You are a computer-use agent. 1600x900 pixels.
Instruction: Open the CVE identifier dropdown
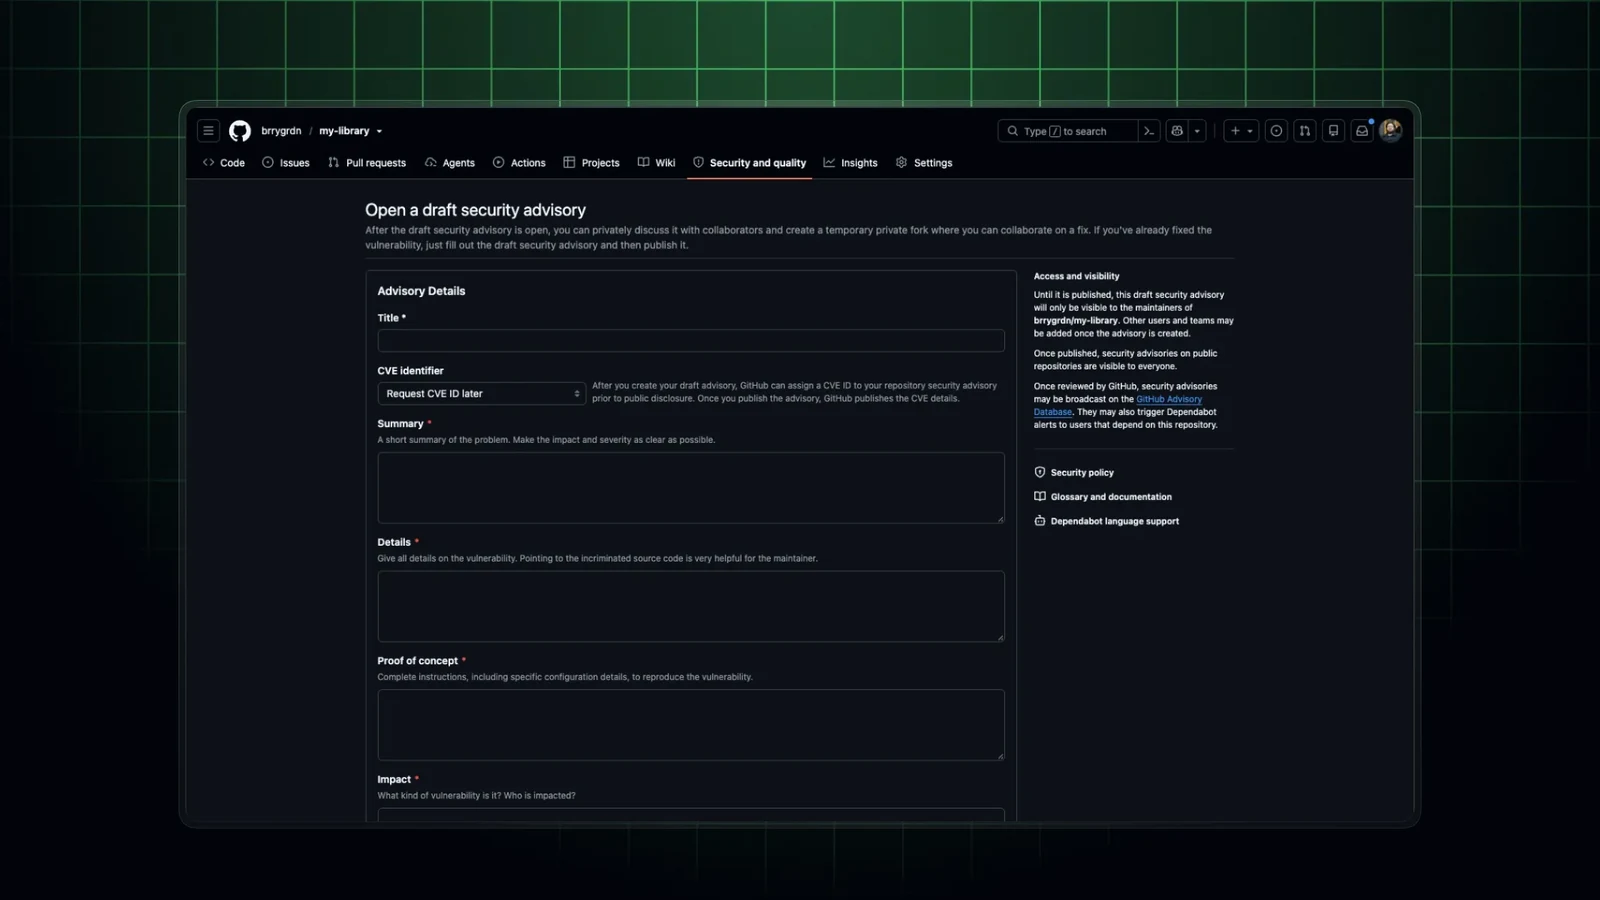(481, 394)
